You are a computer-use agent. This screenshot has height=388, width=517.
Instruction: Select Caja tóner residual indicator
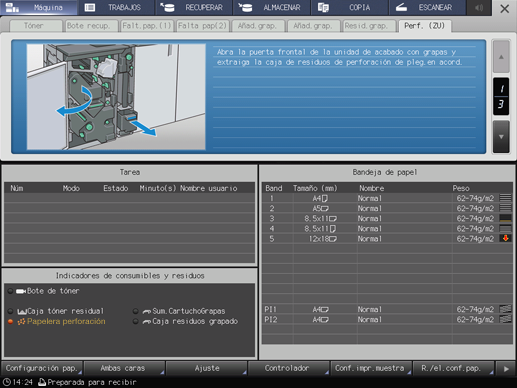56,311
